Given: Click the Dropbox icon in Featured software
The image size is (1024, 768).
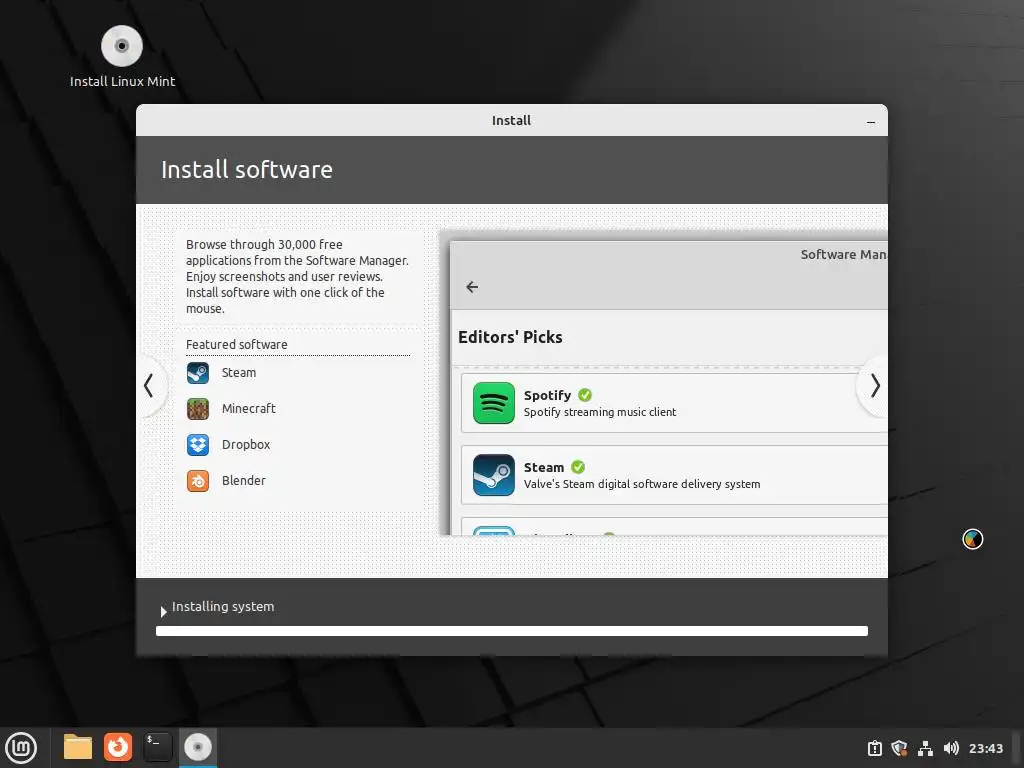Looking at the screenshot, I should [198, 445].
